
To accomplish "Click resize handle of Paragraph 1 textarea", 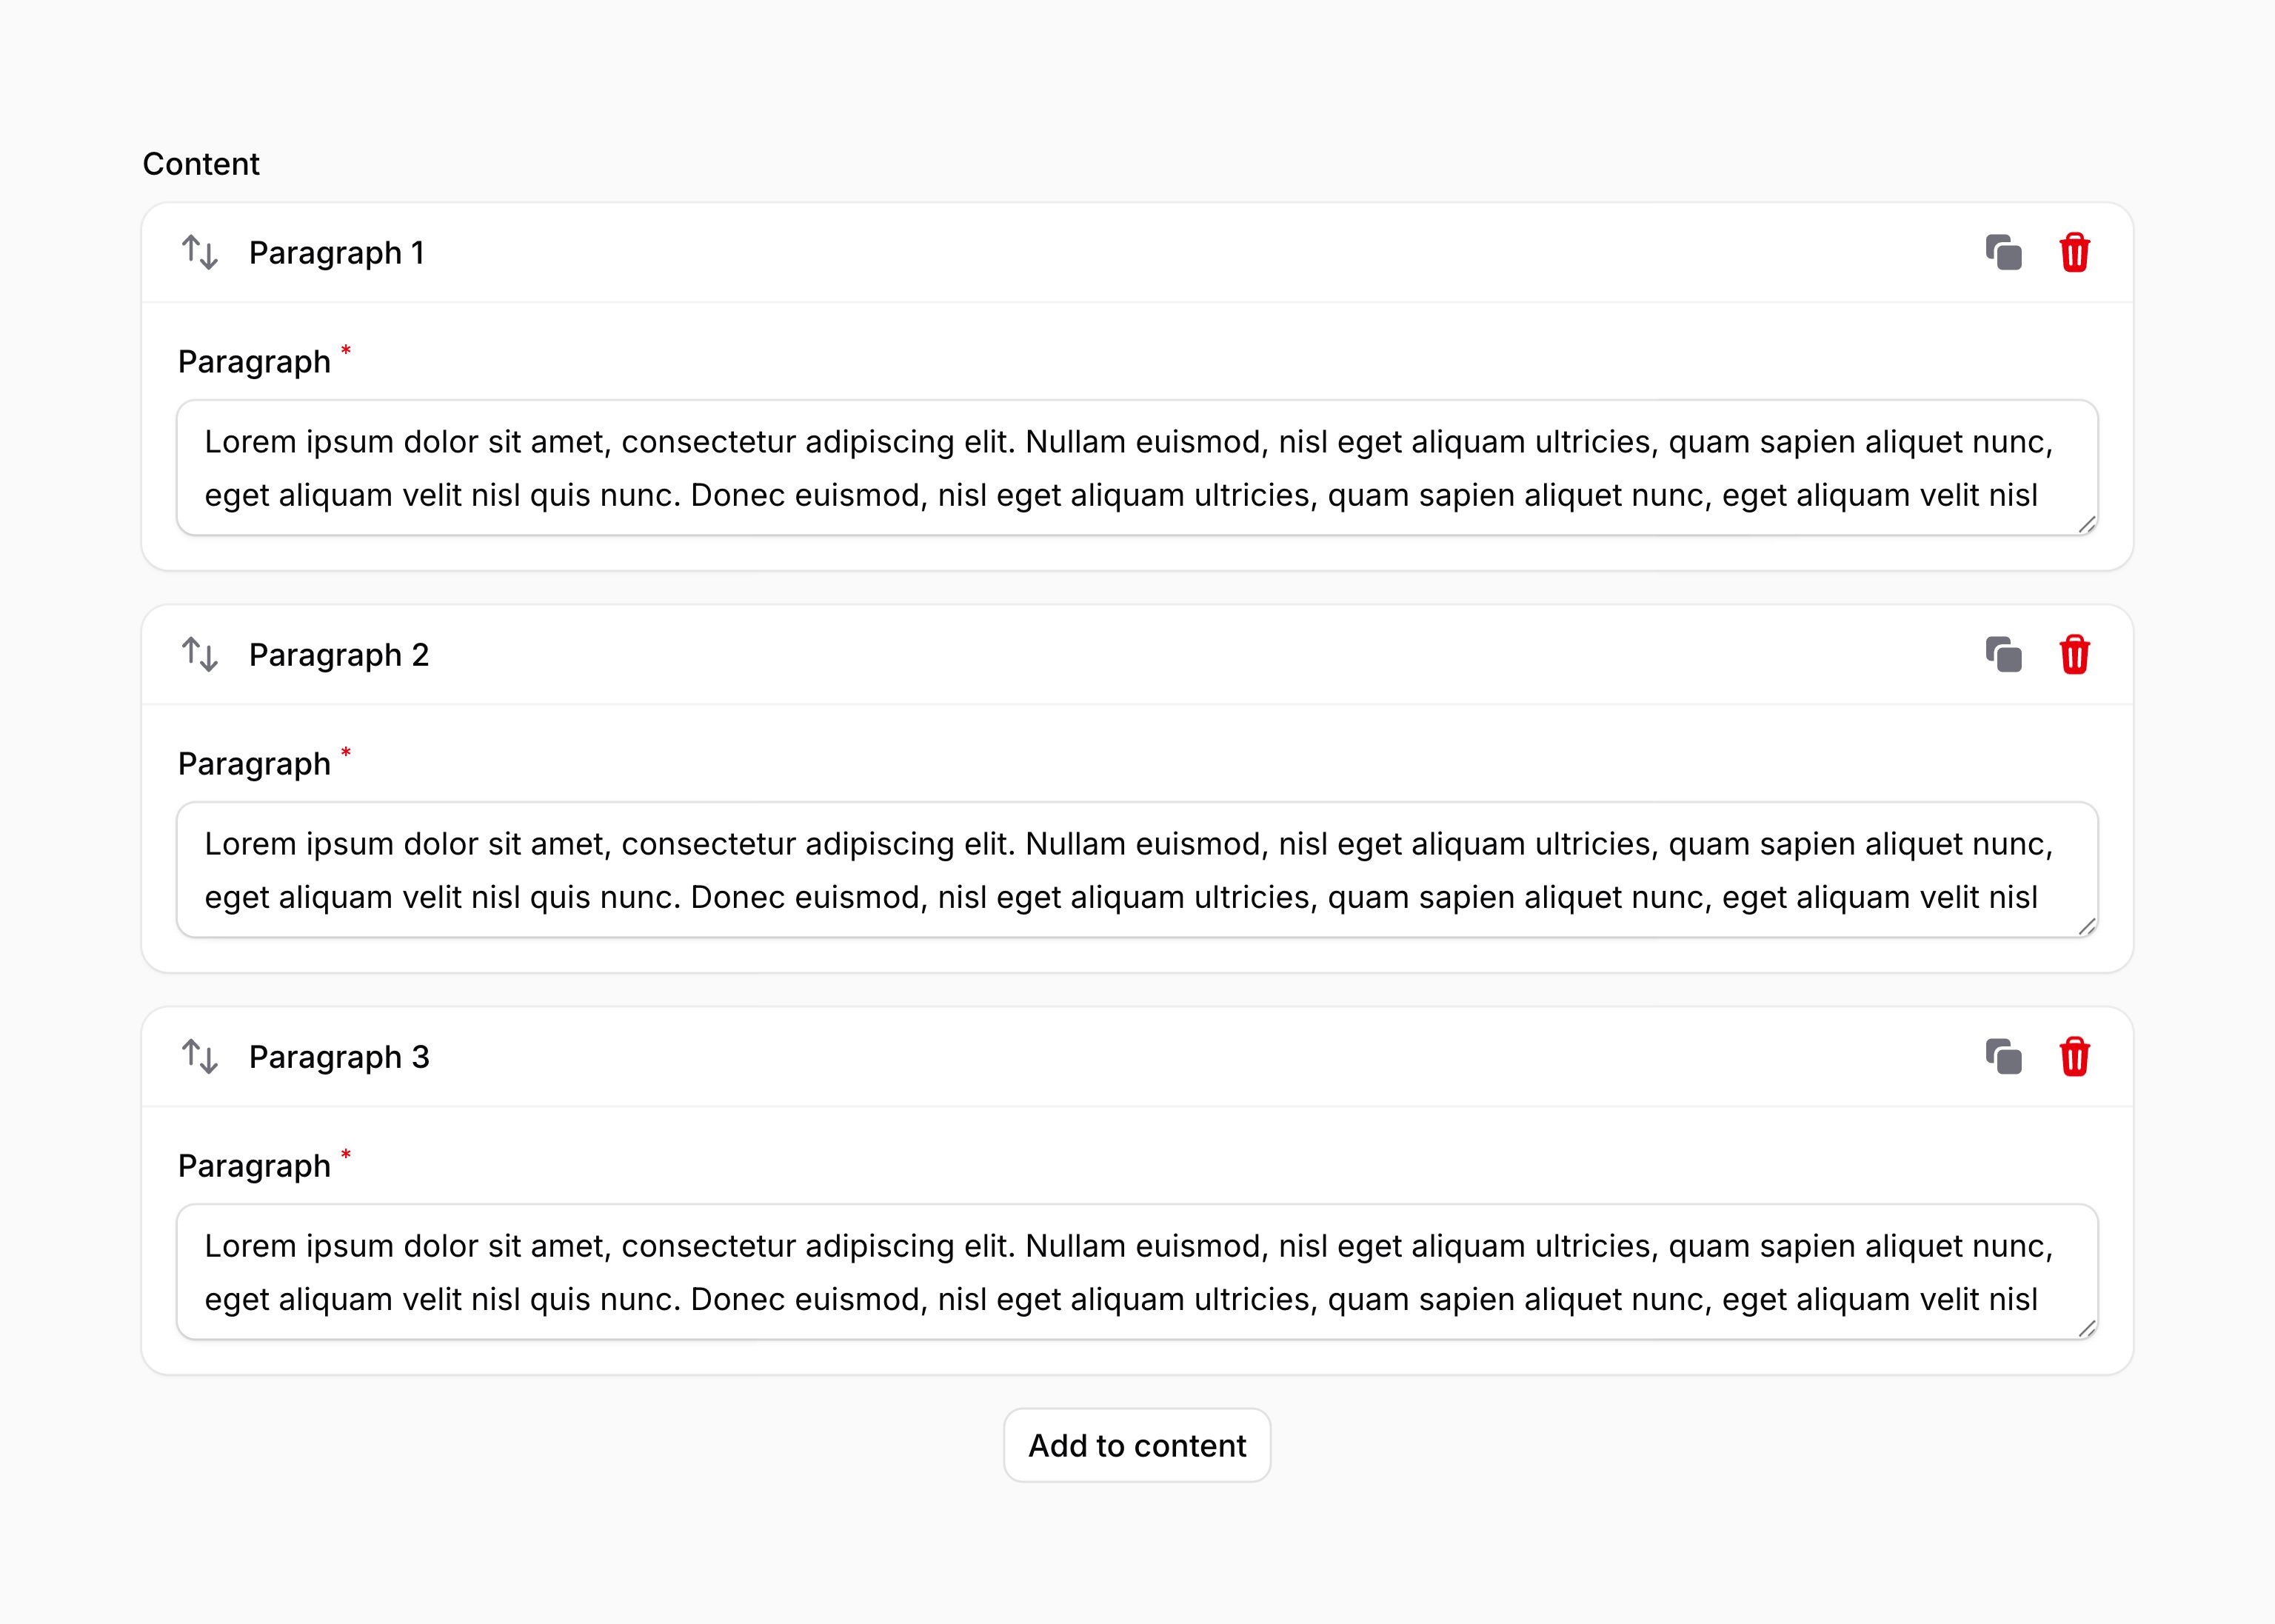I will click(x=2087, y=525).
